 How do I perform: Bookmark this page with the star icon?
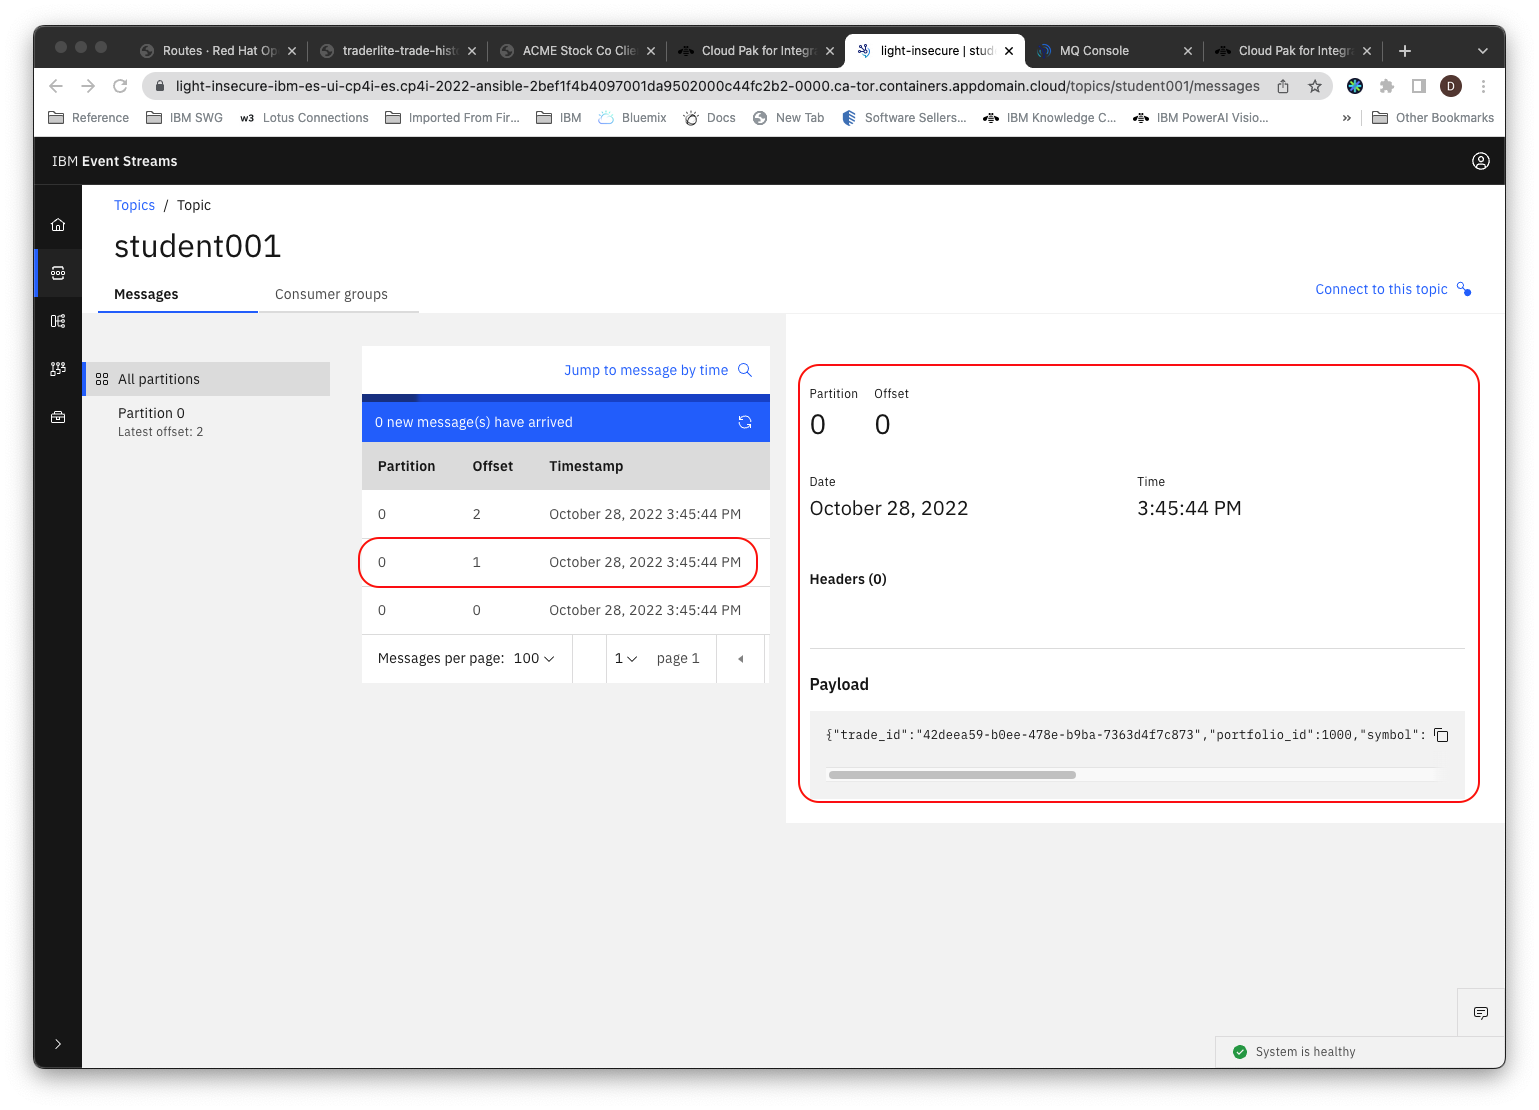1315,86
